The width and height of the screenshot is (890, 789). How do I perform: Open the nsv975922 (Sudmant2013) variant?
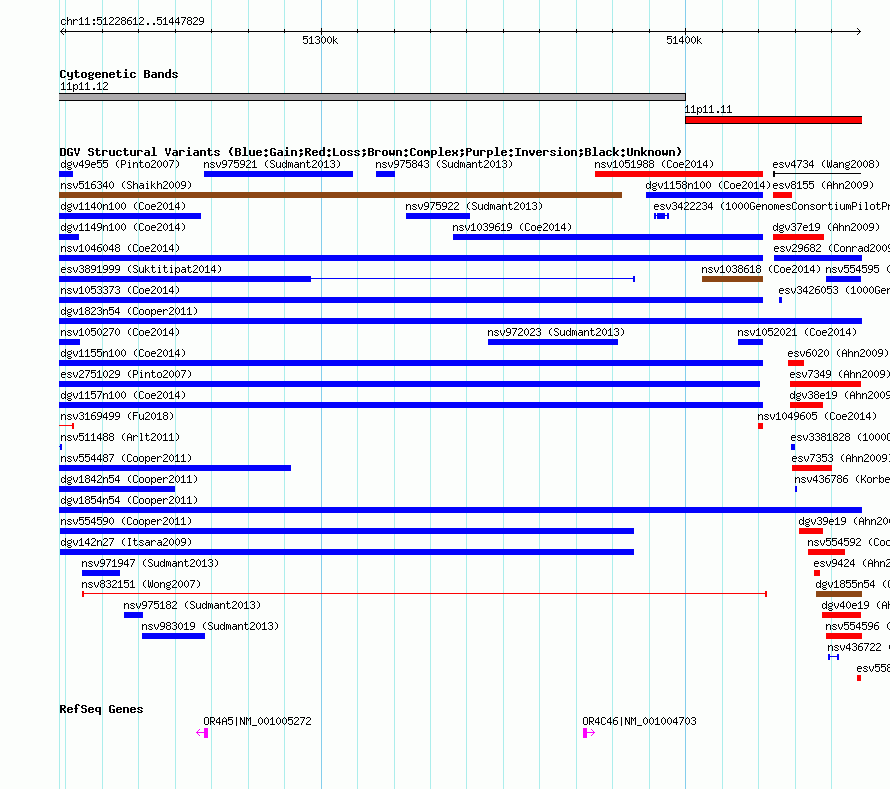click(x=438, y=216)
